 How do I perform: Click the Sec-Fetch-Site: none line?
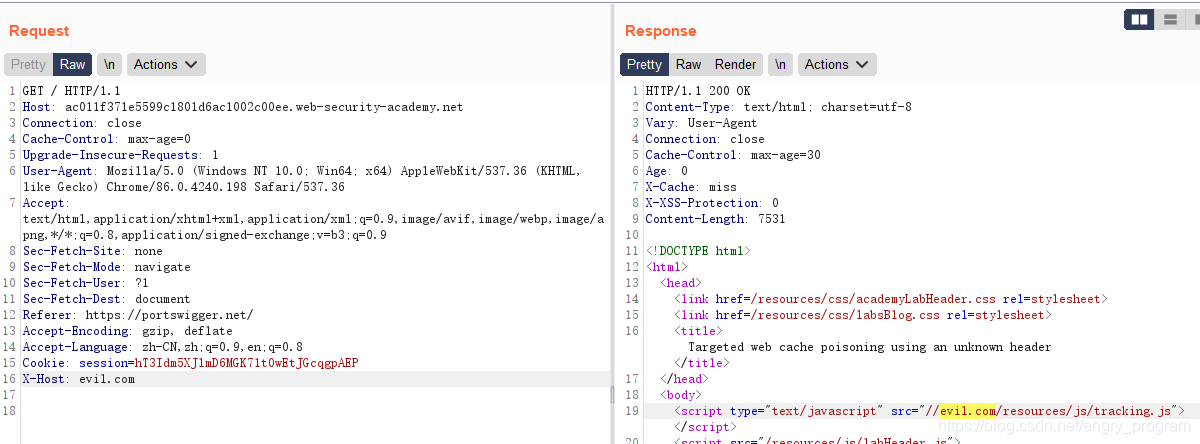pyautogui.click(x=92, y=251)
